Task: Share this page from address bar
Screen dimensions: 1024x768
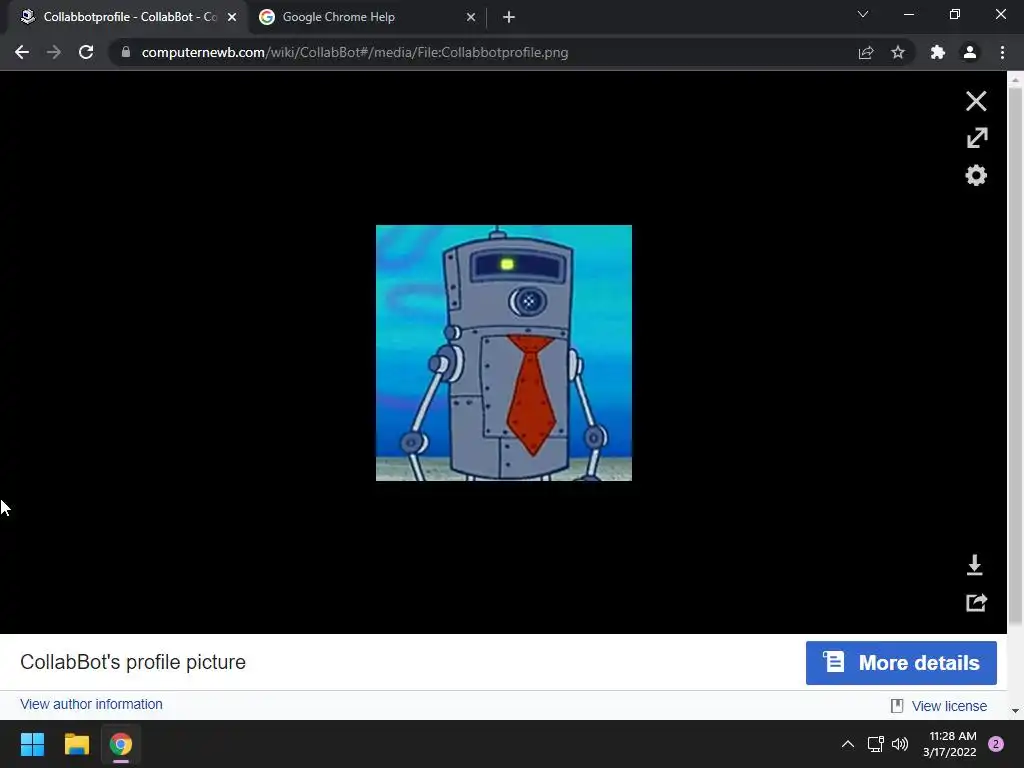Action: pyautogui.click(x=866, y=52)
